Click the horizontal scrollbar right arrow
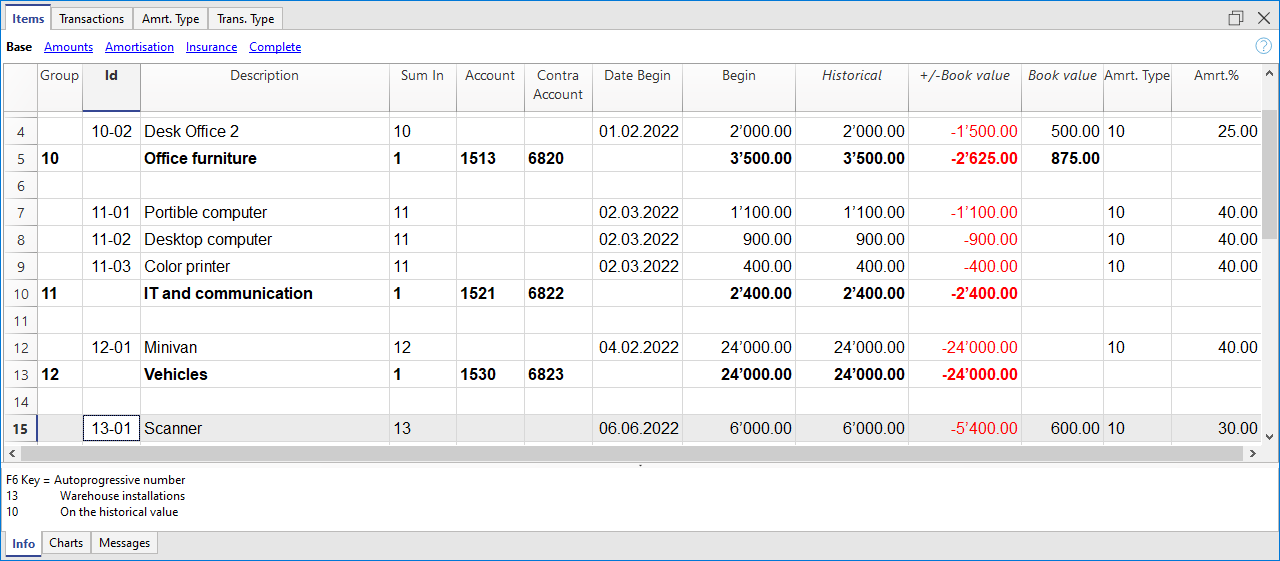The width and height of the screenshot is (1280, 561). (1252, 454)
